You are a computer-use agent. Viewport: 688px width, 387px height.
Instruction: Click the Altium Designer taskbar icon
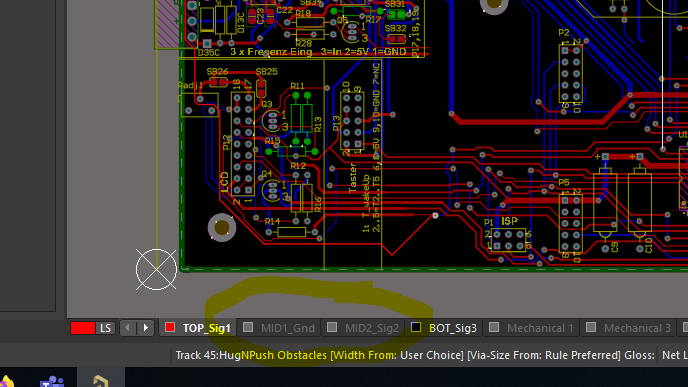coord(100,380)
